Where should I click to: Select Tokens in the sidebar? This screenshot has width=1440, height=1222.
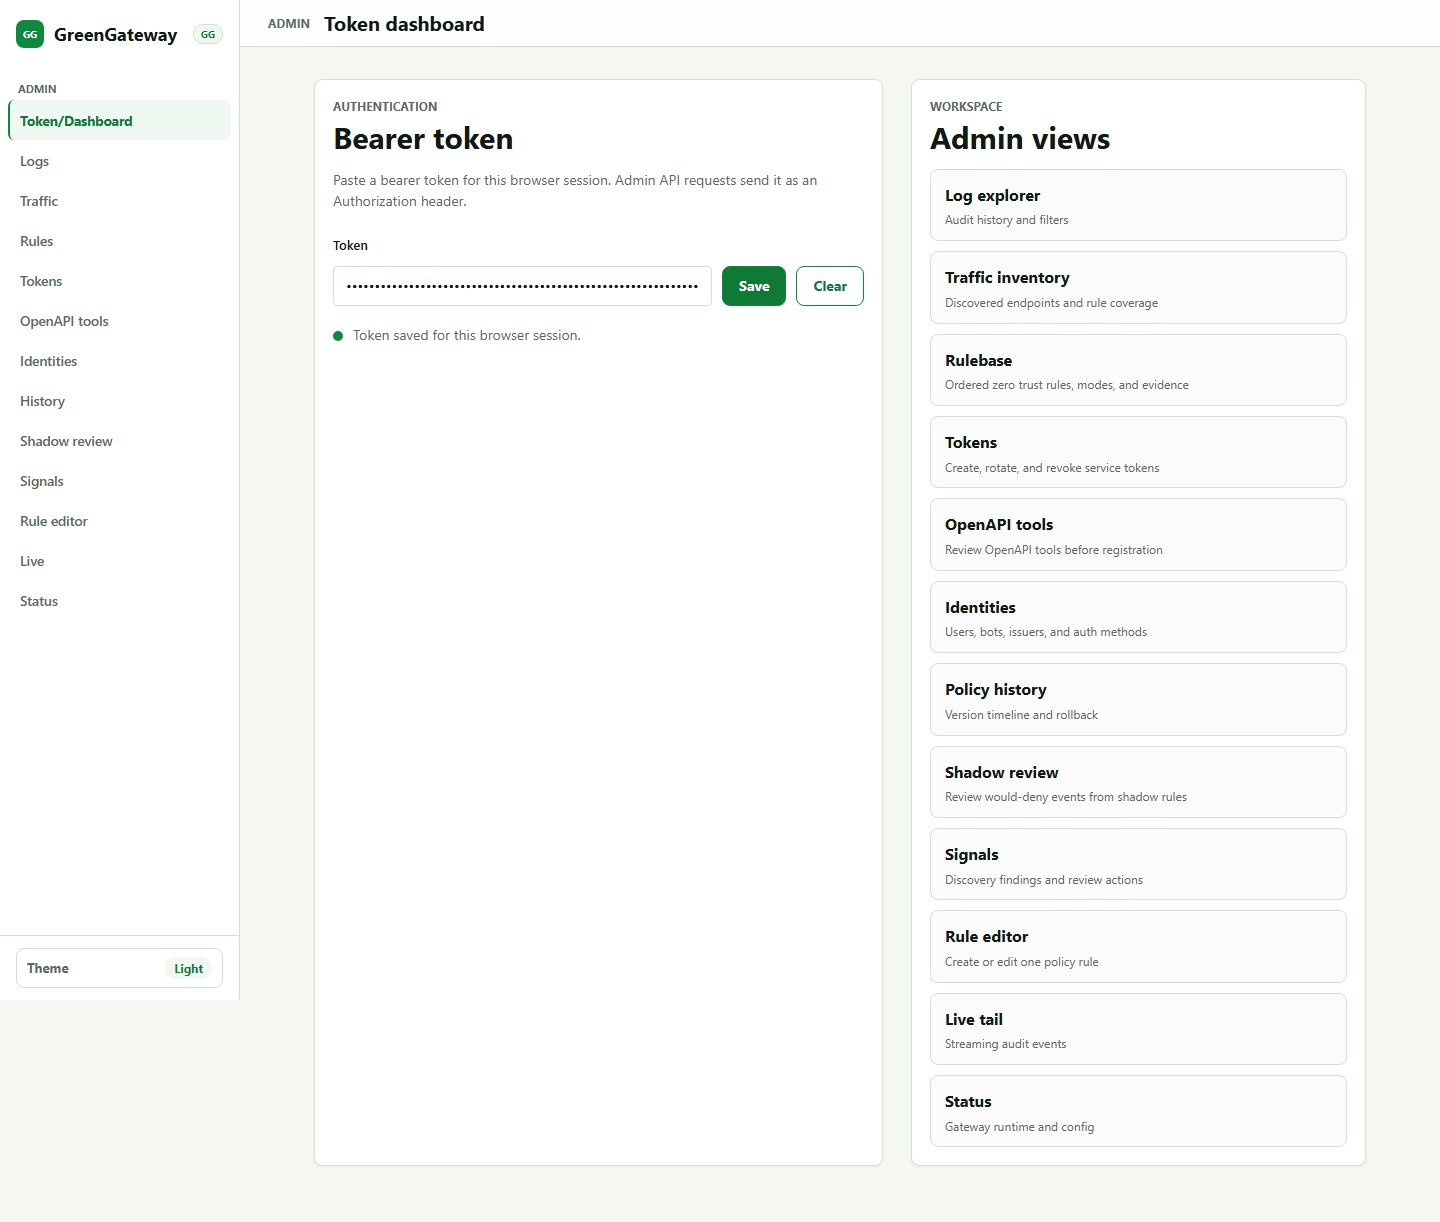119,281
